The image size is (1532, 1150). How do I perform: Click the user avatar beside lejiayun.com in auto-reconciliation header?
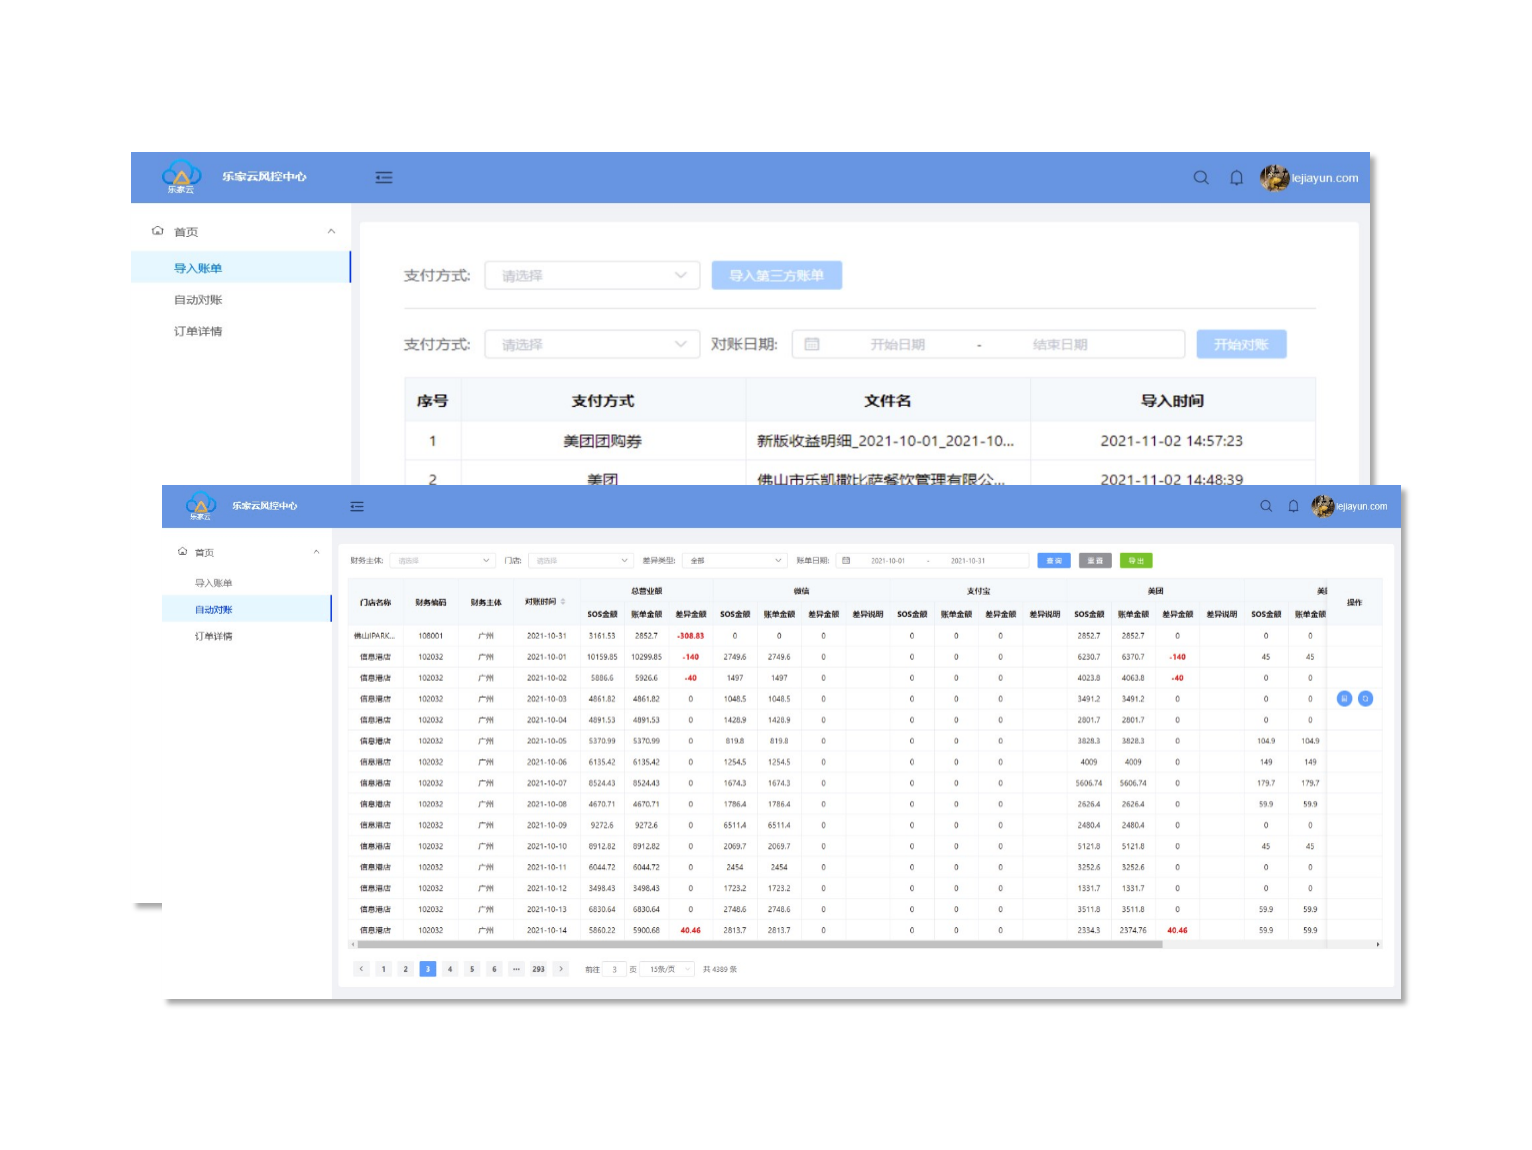point(1322,506)
